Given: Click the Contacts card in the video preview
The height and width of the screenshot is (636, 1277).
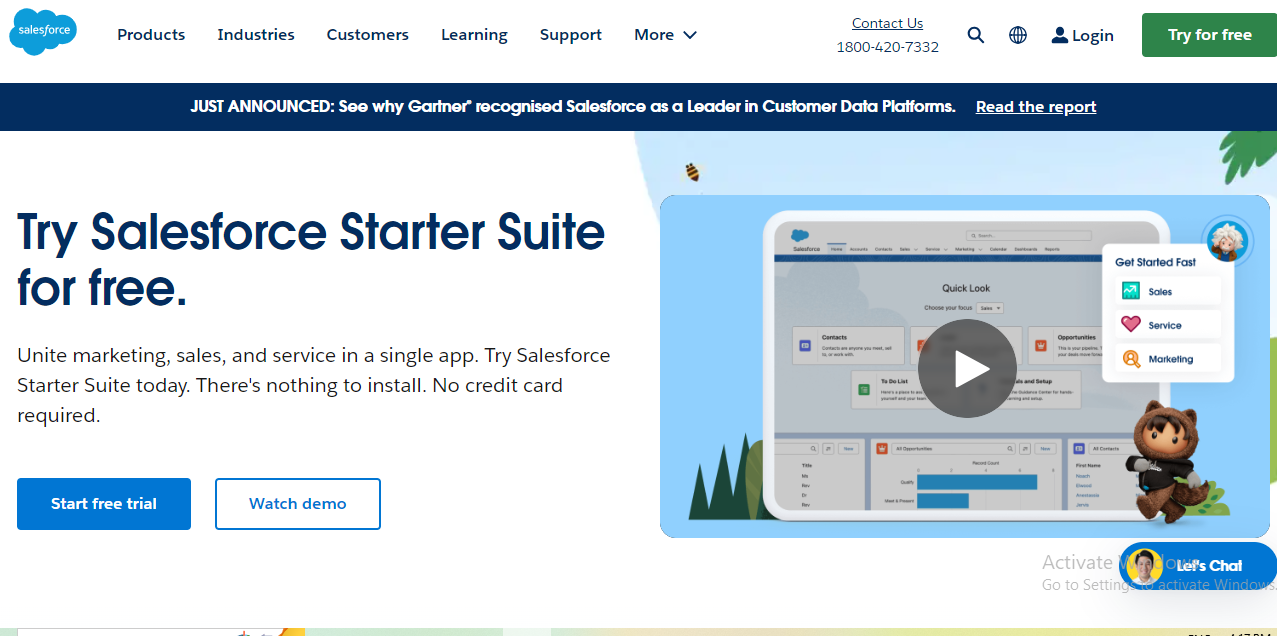Looking at the screenshot, I should (848, 346).
